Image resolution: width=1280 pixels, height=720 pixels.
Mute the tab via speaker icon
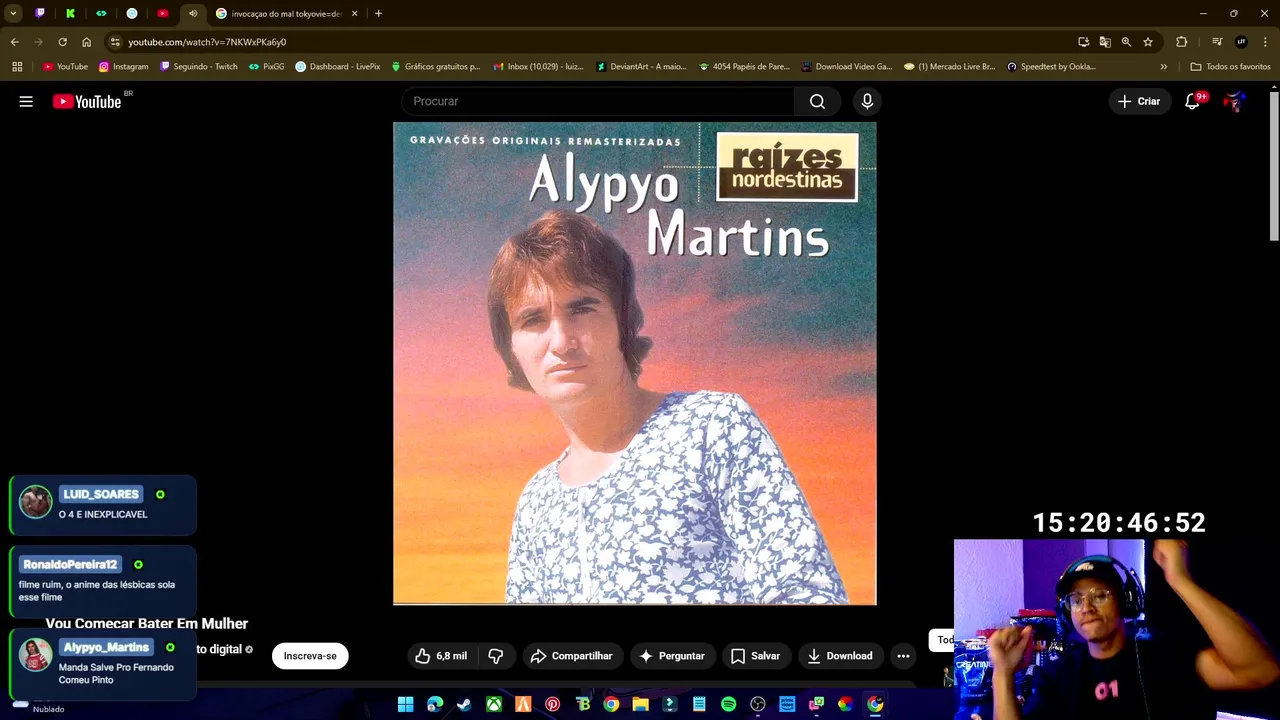(x=193, y=14)
